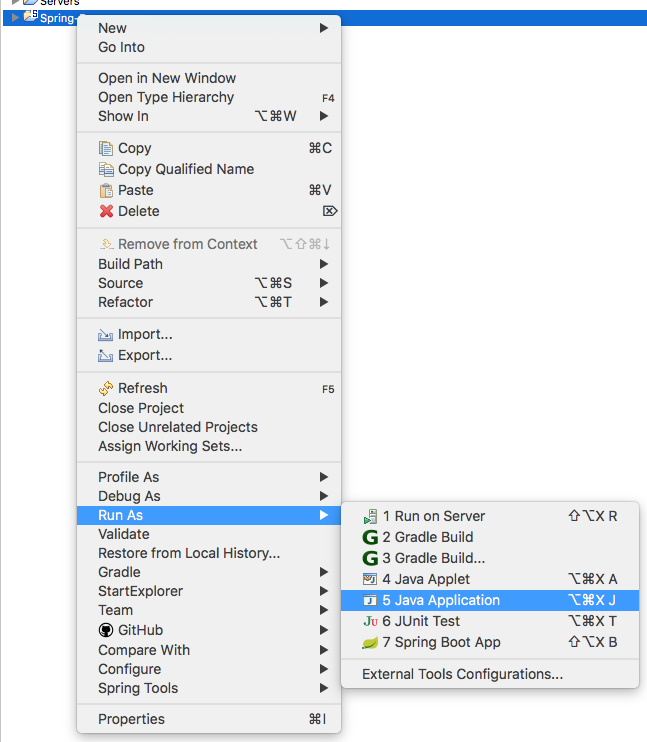Viewport: 647px width, 742px height.
Task: Click the 1 Run on Server label
Action: point(434,516)
